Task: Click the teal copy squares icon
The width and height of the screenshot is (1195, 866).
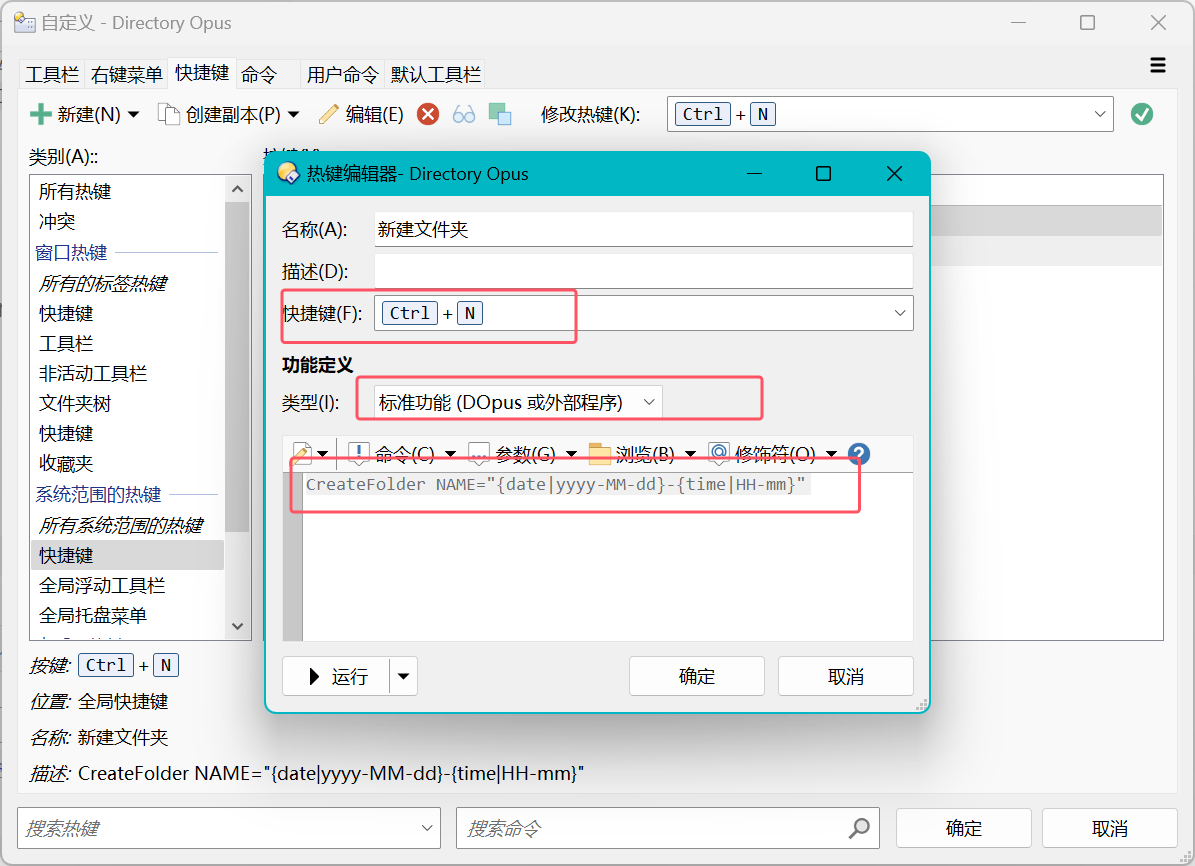Action: point(500,114)
